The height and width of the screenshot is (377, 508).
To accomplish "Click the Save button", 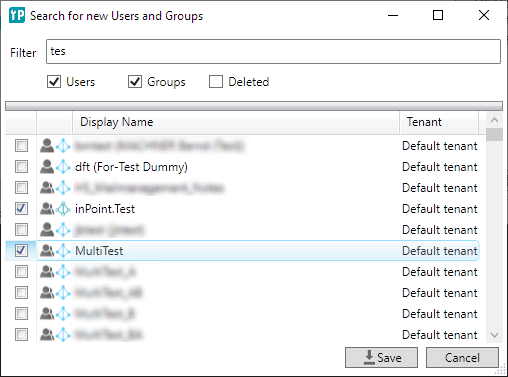I will pos(381,357).
